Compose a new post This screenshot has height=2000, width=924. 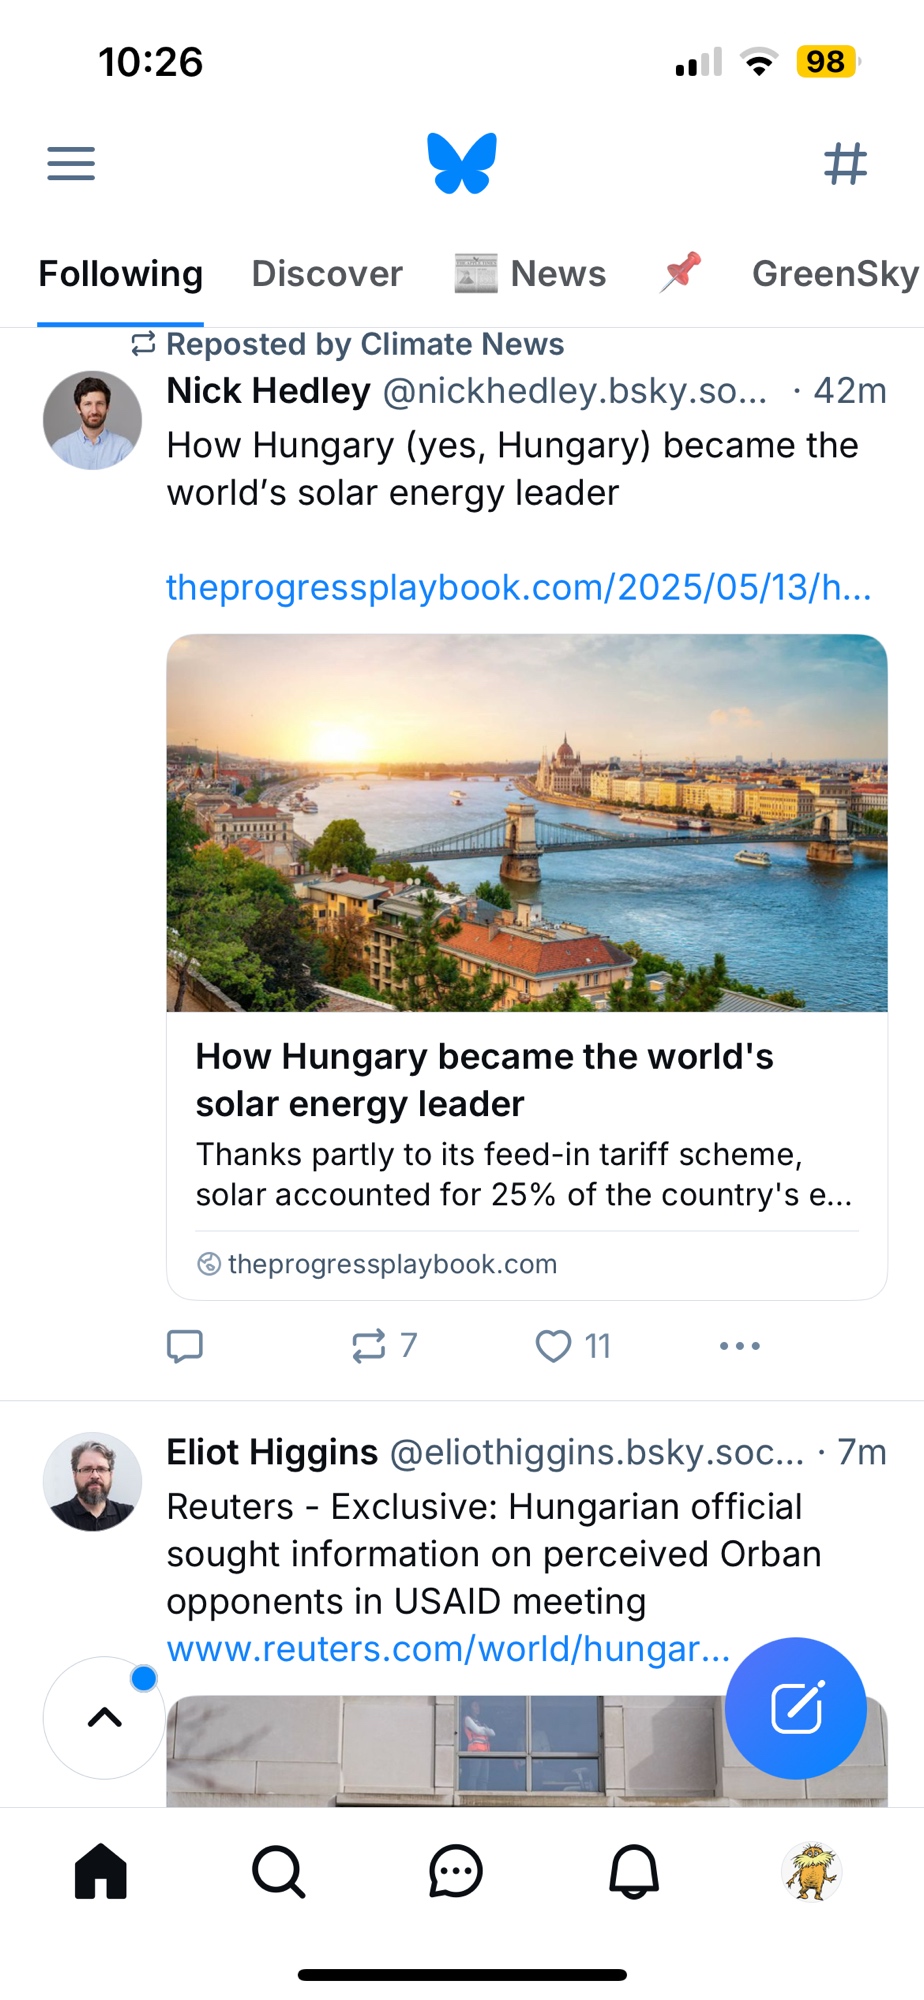tap(796, 1708)
